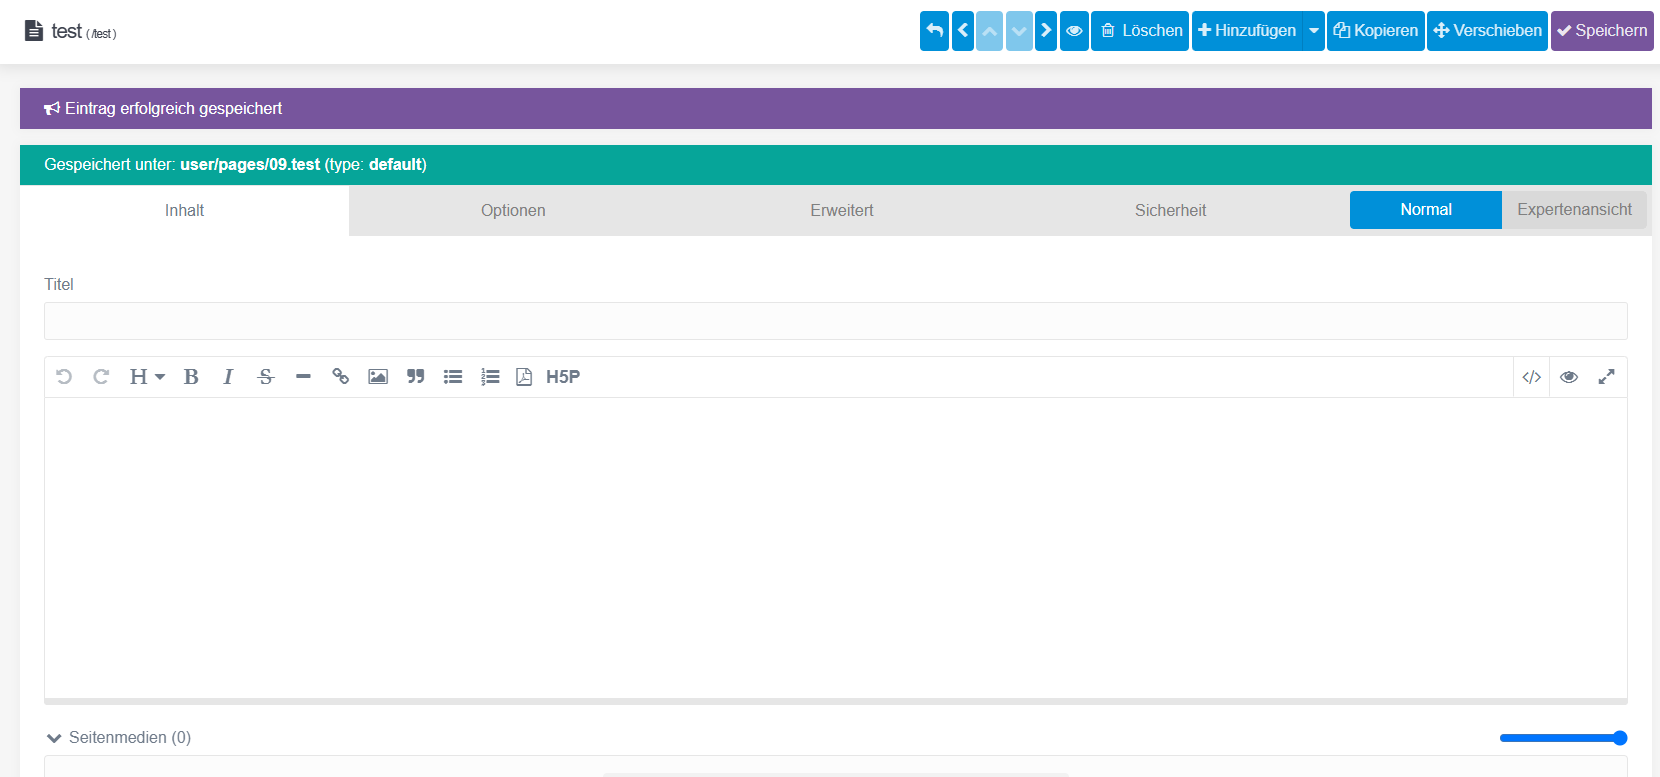The image size is (1660, 777).
Task: Insert a hyperlink
Action: click(x=341, y=377)
